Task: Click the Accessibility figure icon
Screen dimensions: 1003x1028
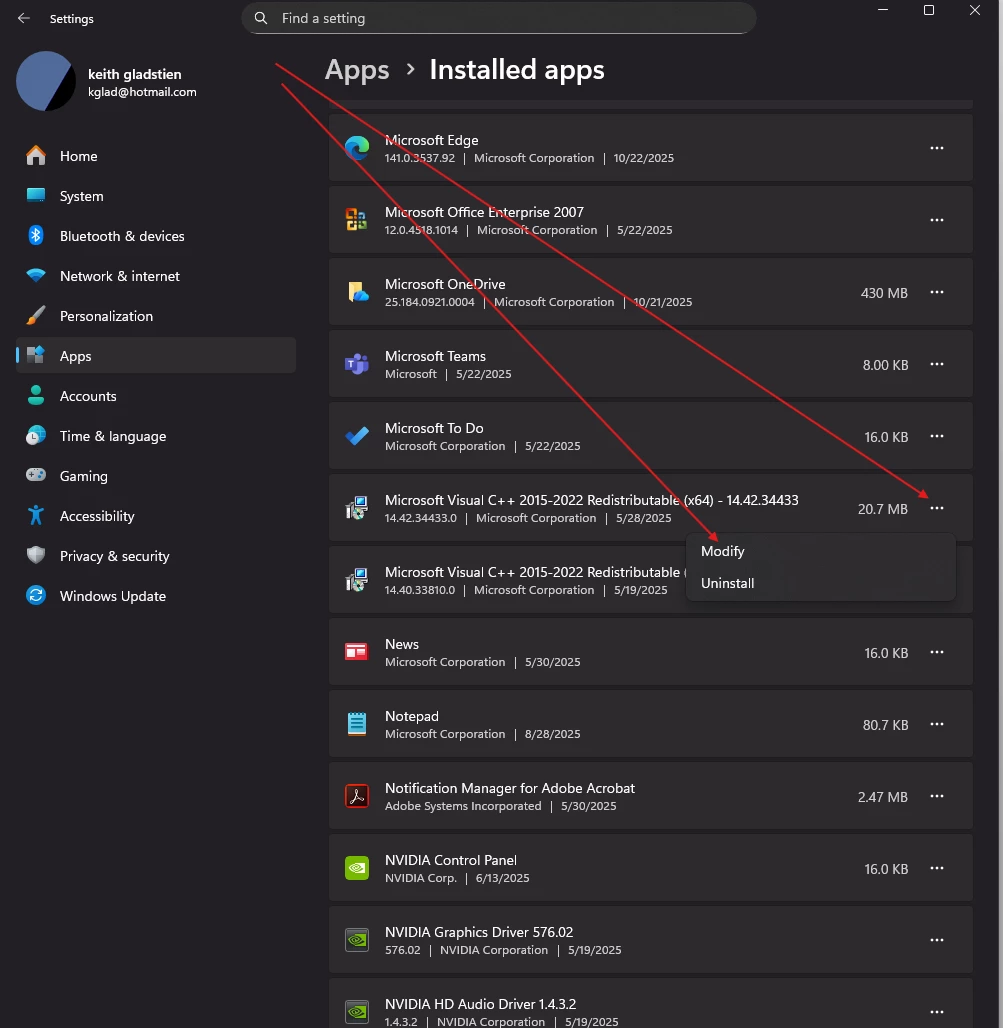Action: [x=36, y=515]
